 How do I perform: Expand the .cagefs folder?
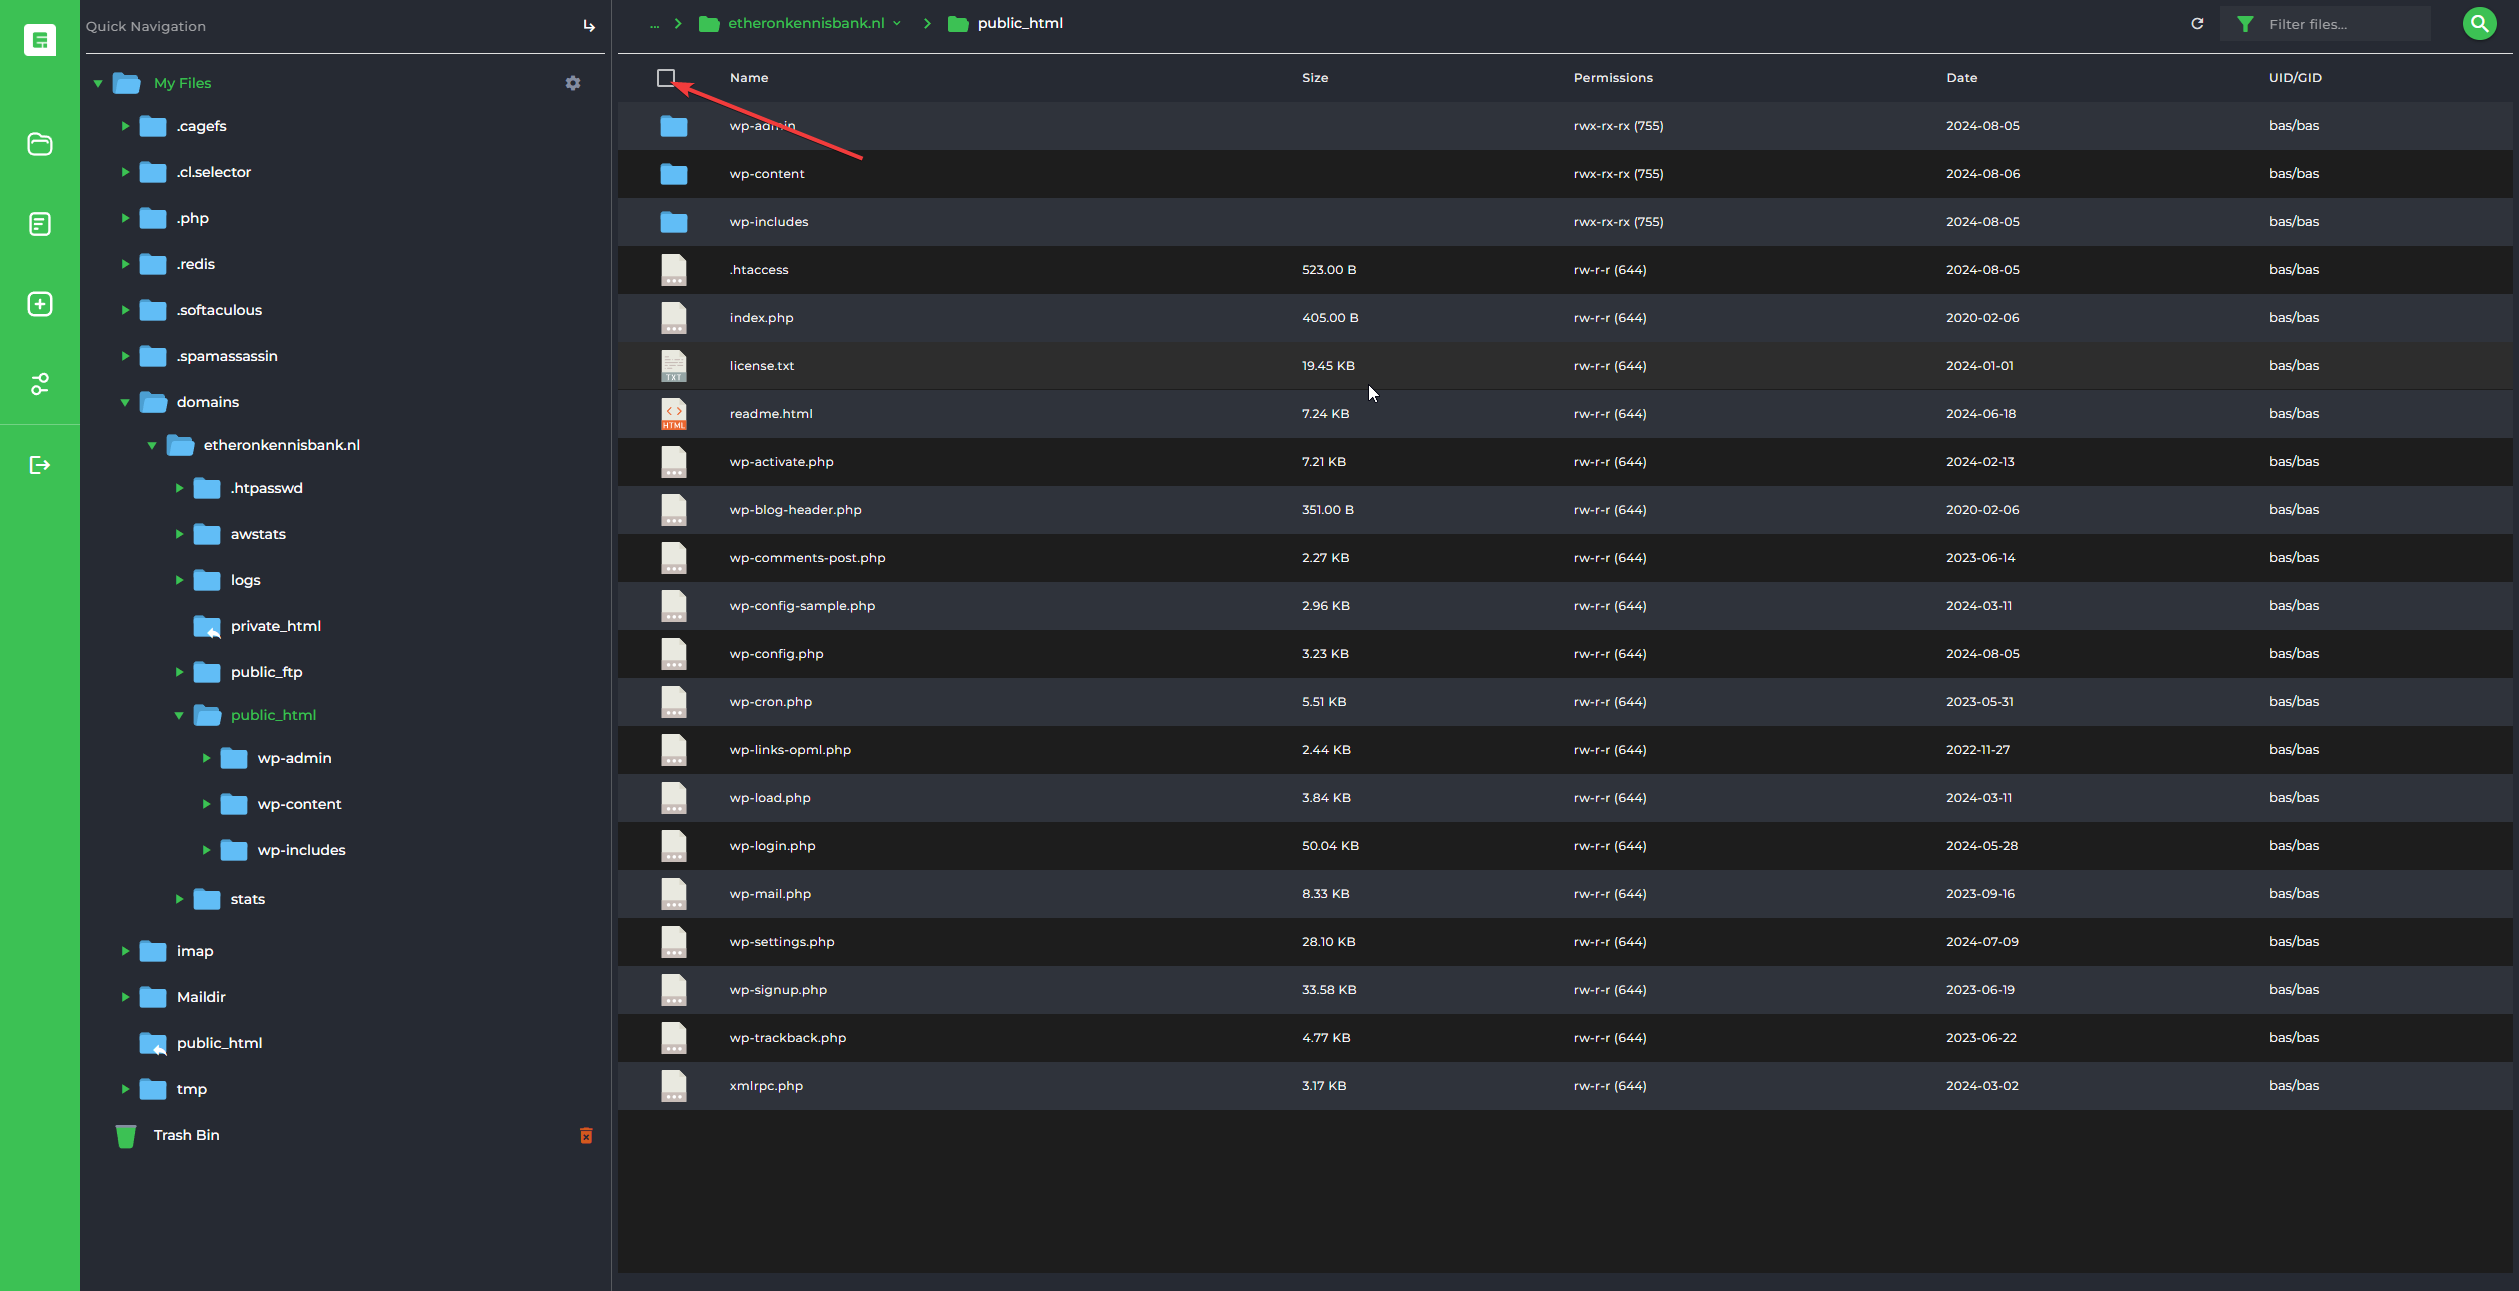(x=125, y=126)
